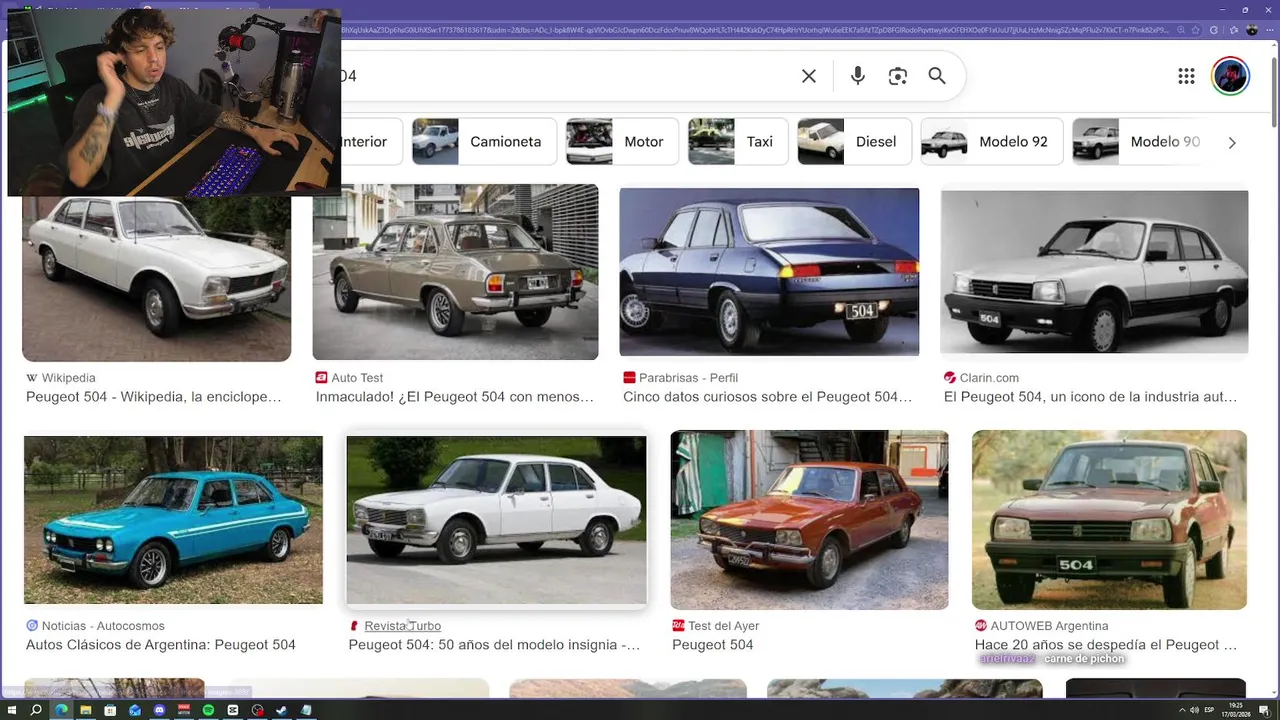Click the magnifying glass search button
Image resolution: width=1280 pixels, height=720 pixels.
point(937,76)
